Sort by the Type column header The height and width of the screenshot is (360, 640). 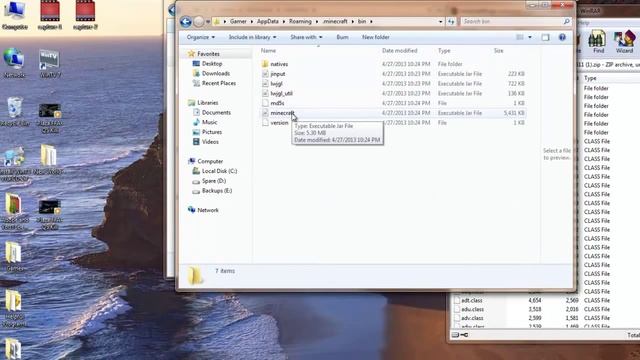(444, 51)
